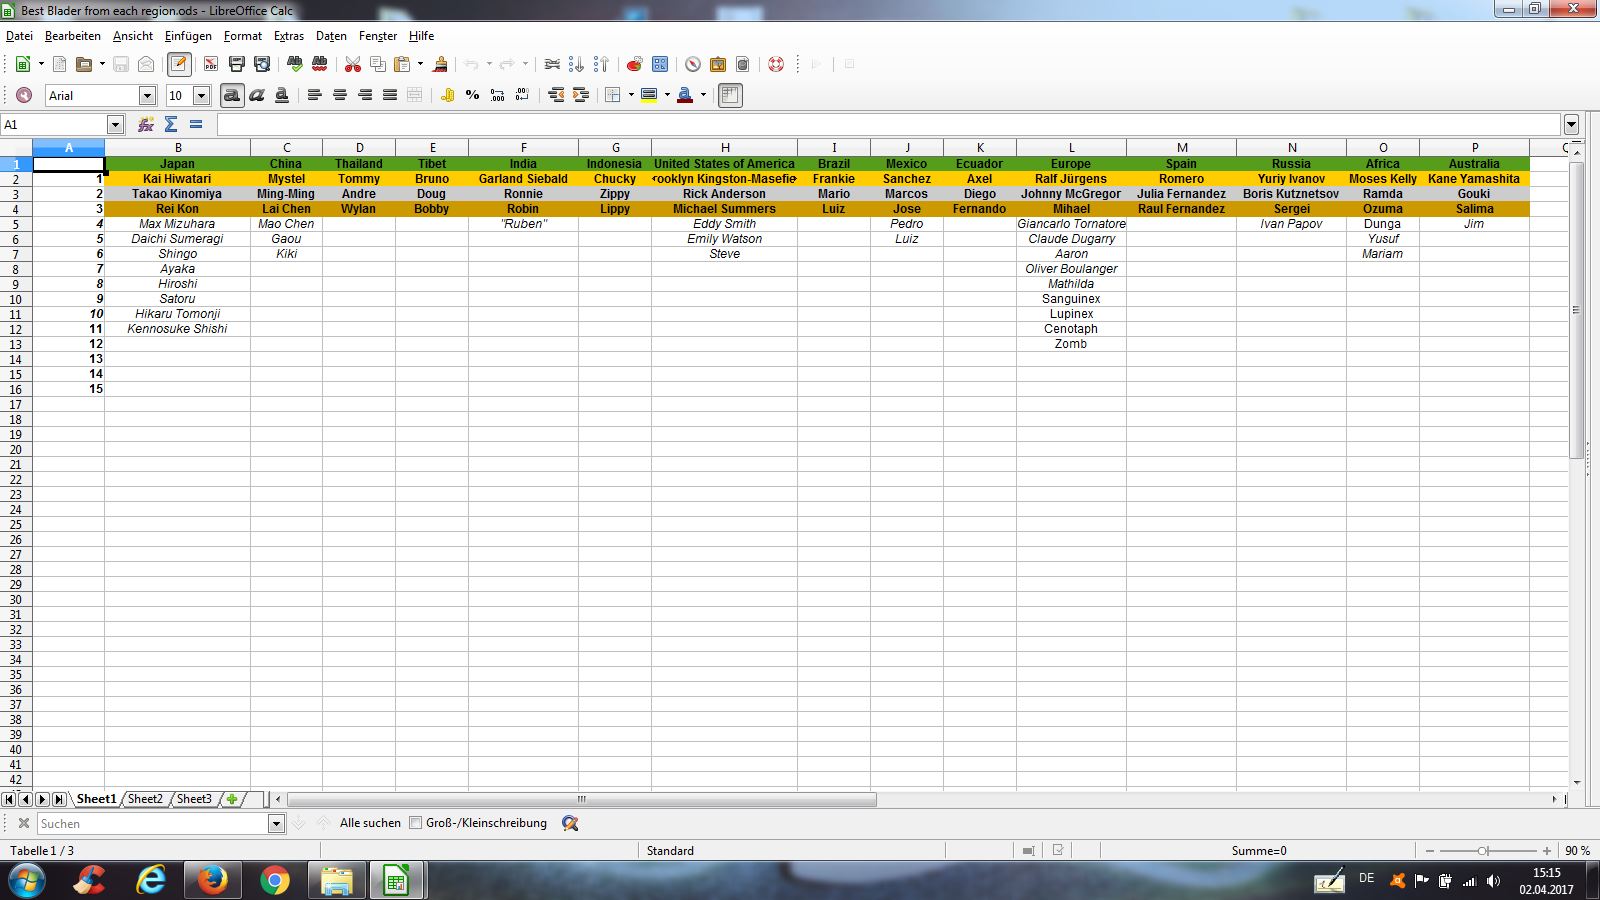
Task: Apply percent number format
Action: (x=472, y=95)
